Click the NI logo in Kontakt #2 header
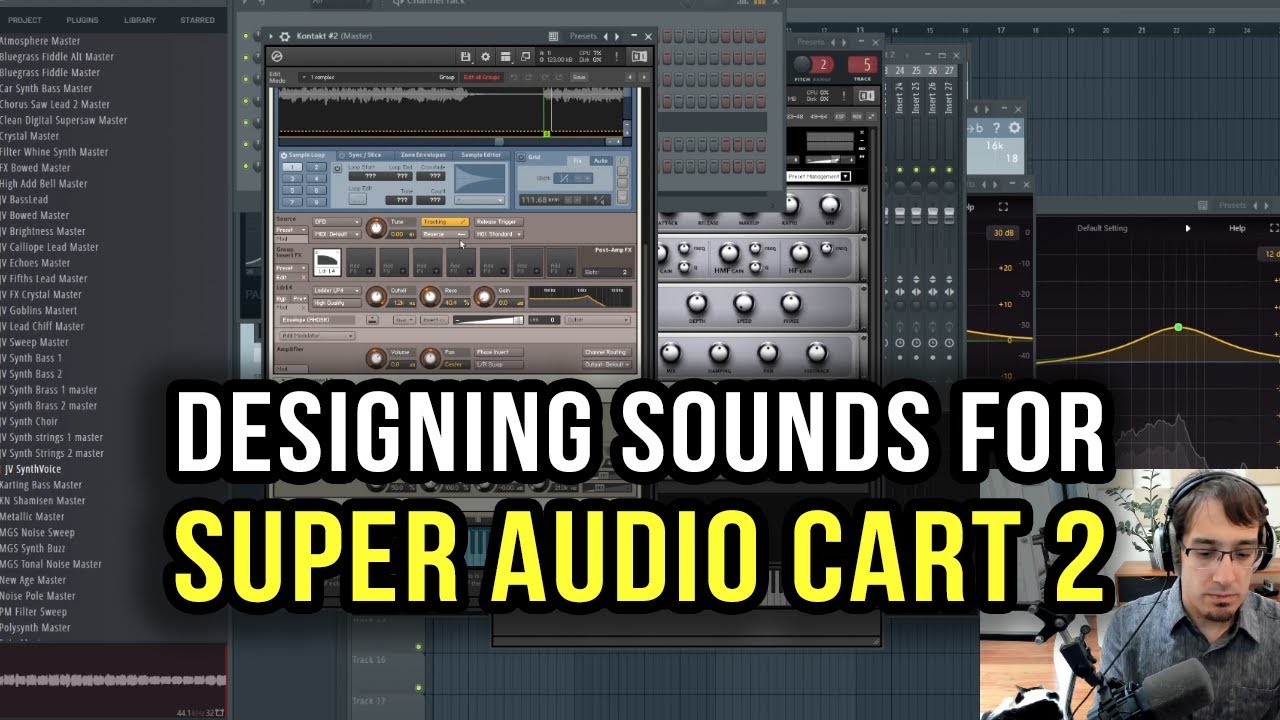1280x720 pixels. (639, 57)
